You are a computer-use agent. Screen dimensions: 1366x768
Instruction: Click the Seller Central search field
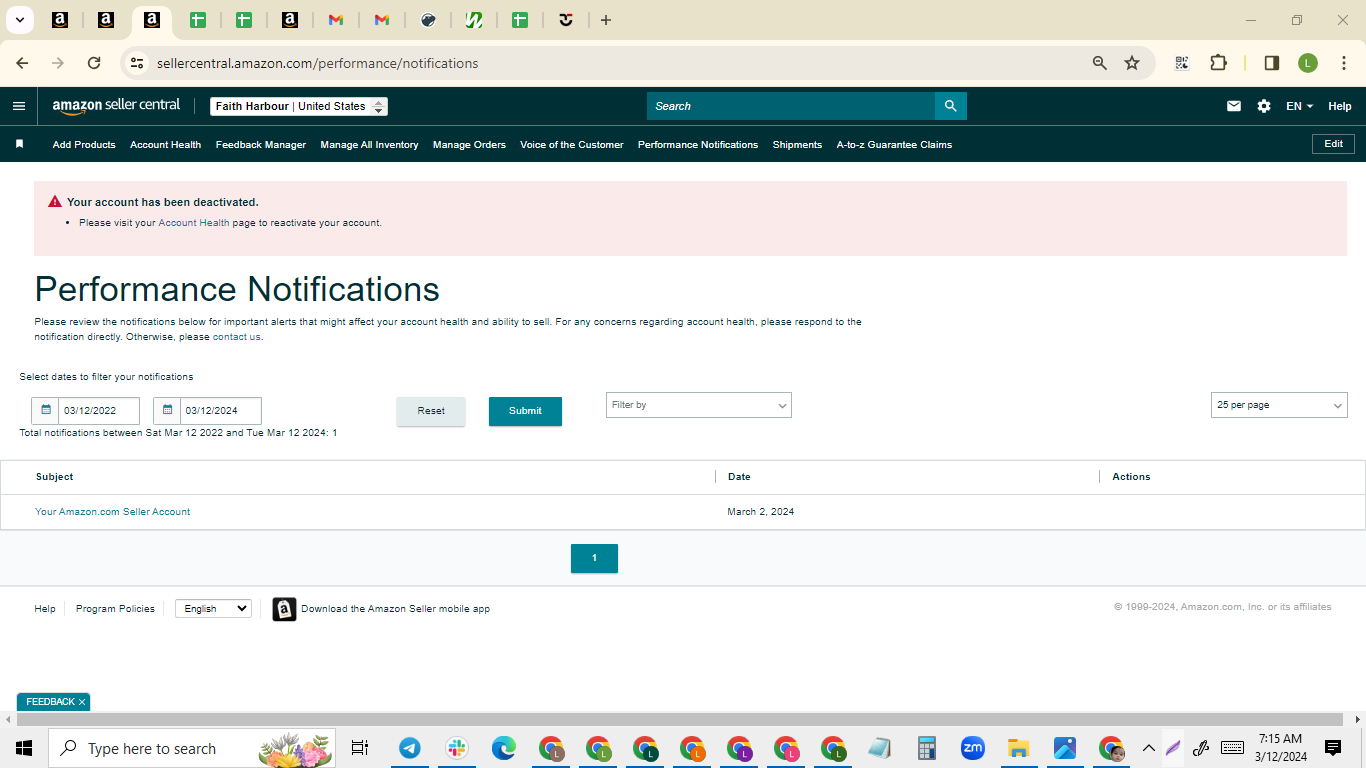pos(791,106)
